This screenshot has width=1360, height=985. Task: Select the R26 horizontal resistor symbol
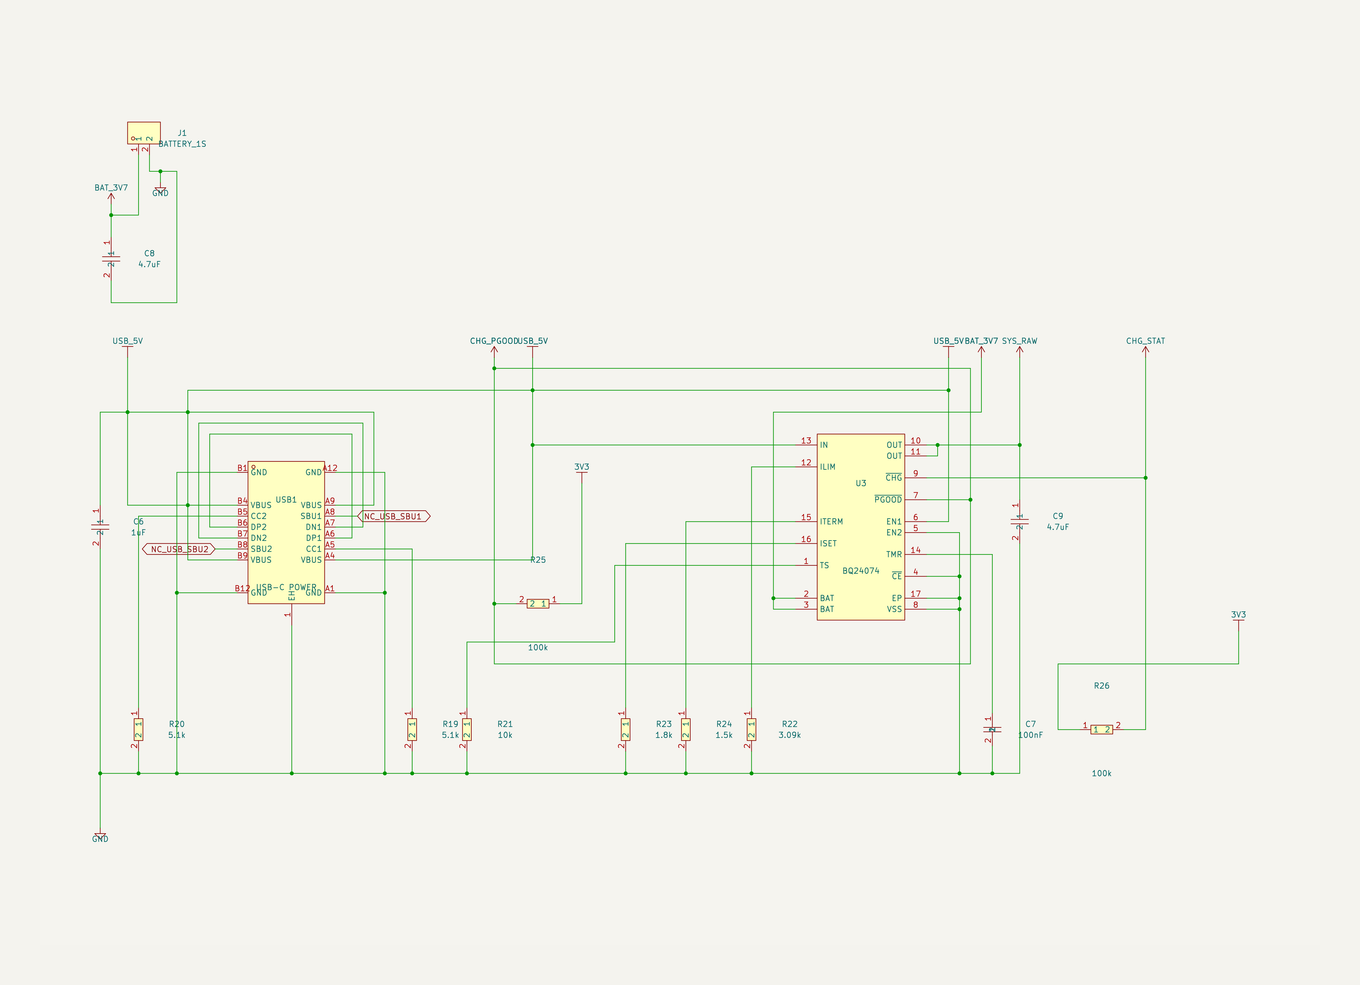(x=1101, y=729)
